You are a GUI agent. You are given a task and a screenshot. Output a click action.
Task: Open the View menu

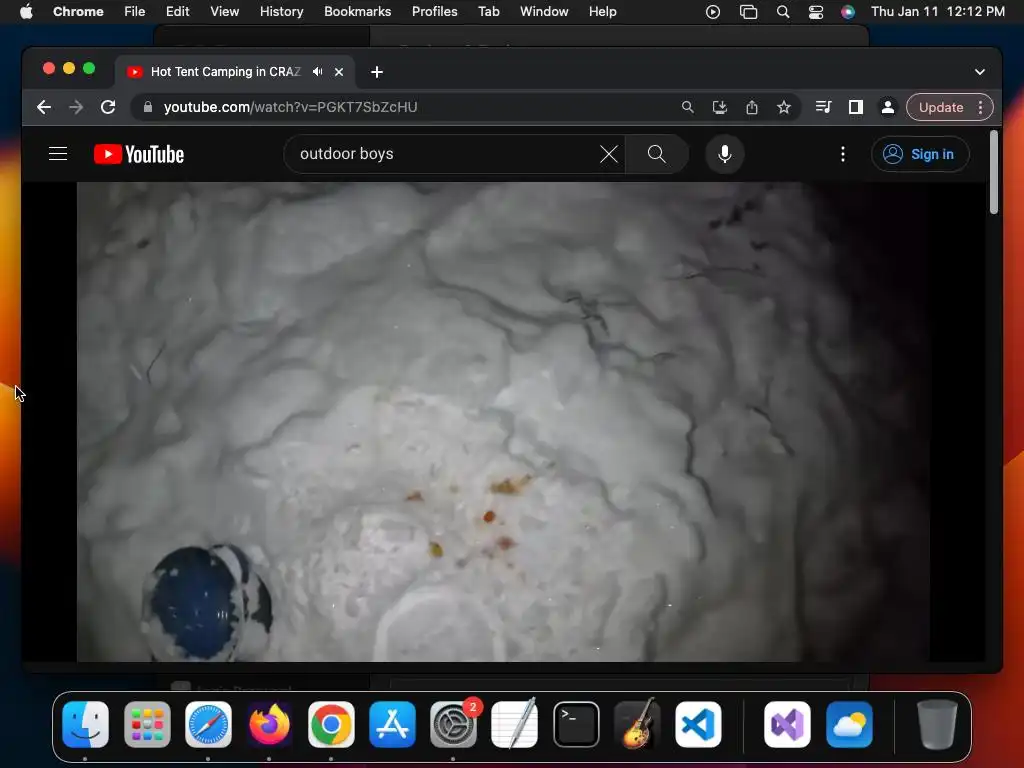click(224, 12)
